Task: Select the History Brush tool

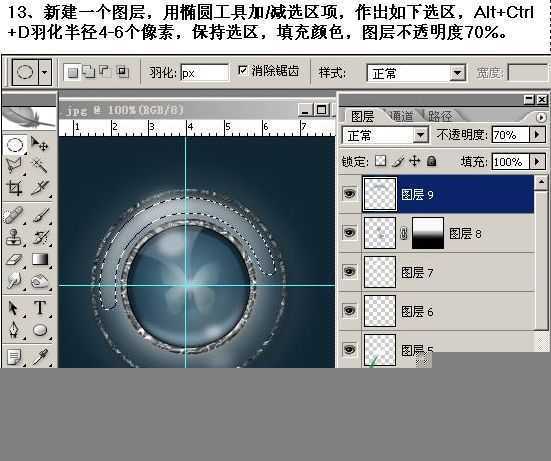Action: (40, 237)
